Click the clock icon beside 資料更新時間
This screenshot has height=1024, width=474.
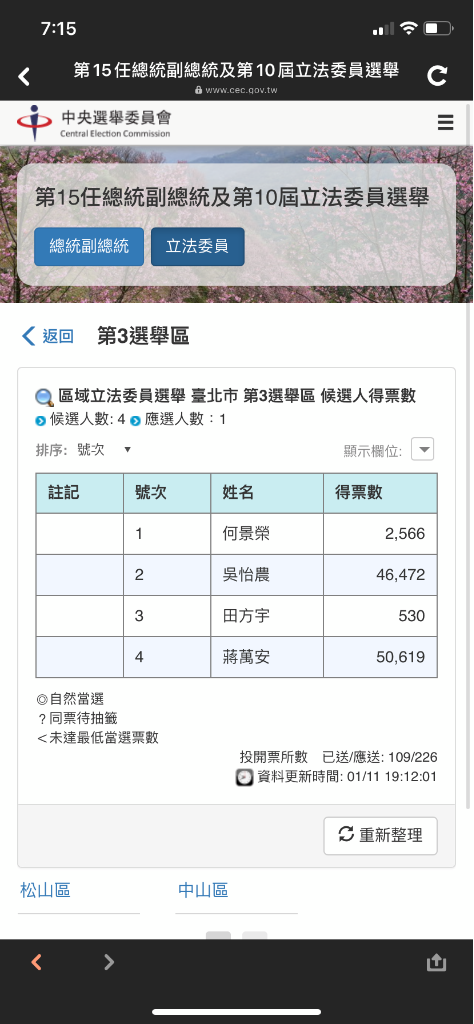[244, 777]
